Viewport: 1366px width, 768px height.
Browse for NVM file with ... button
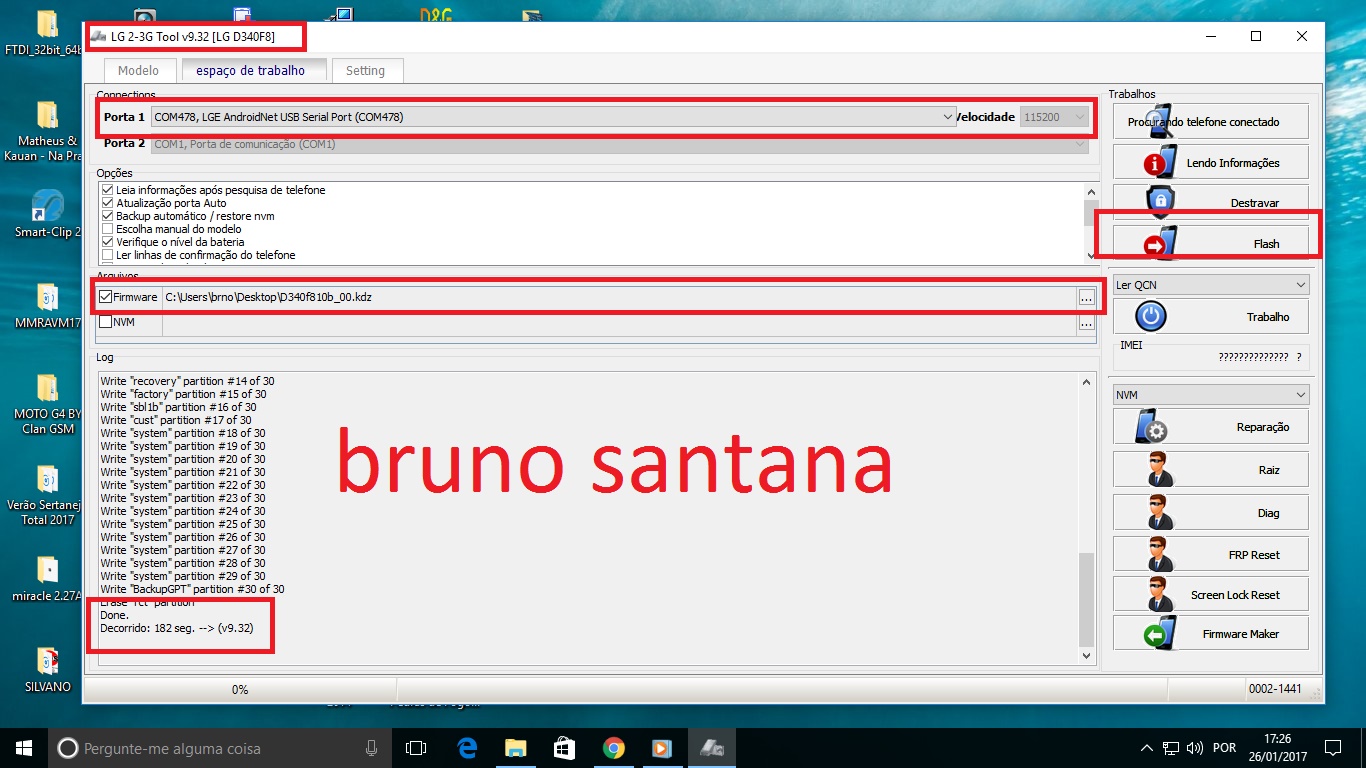(x=1086, y=323)
